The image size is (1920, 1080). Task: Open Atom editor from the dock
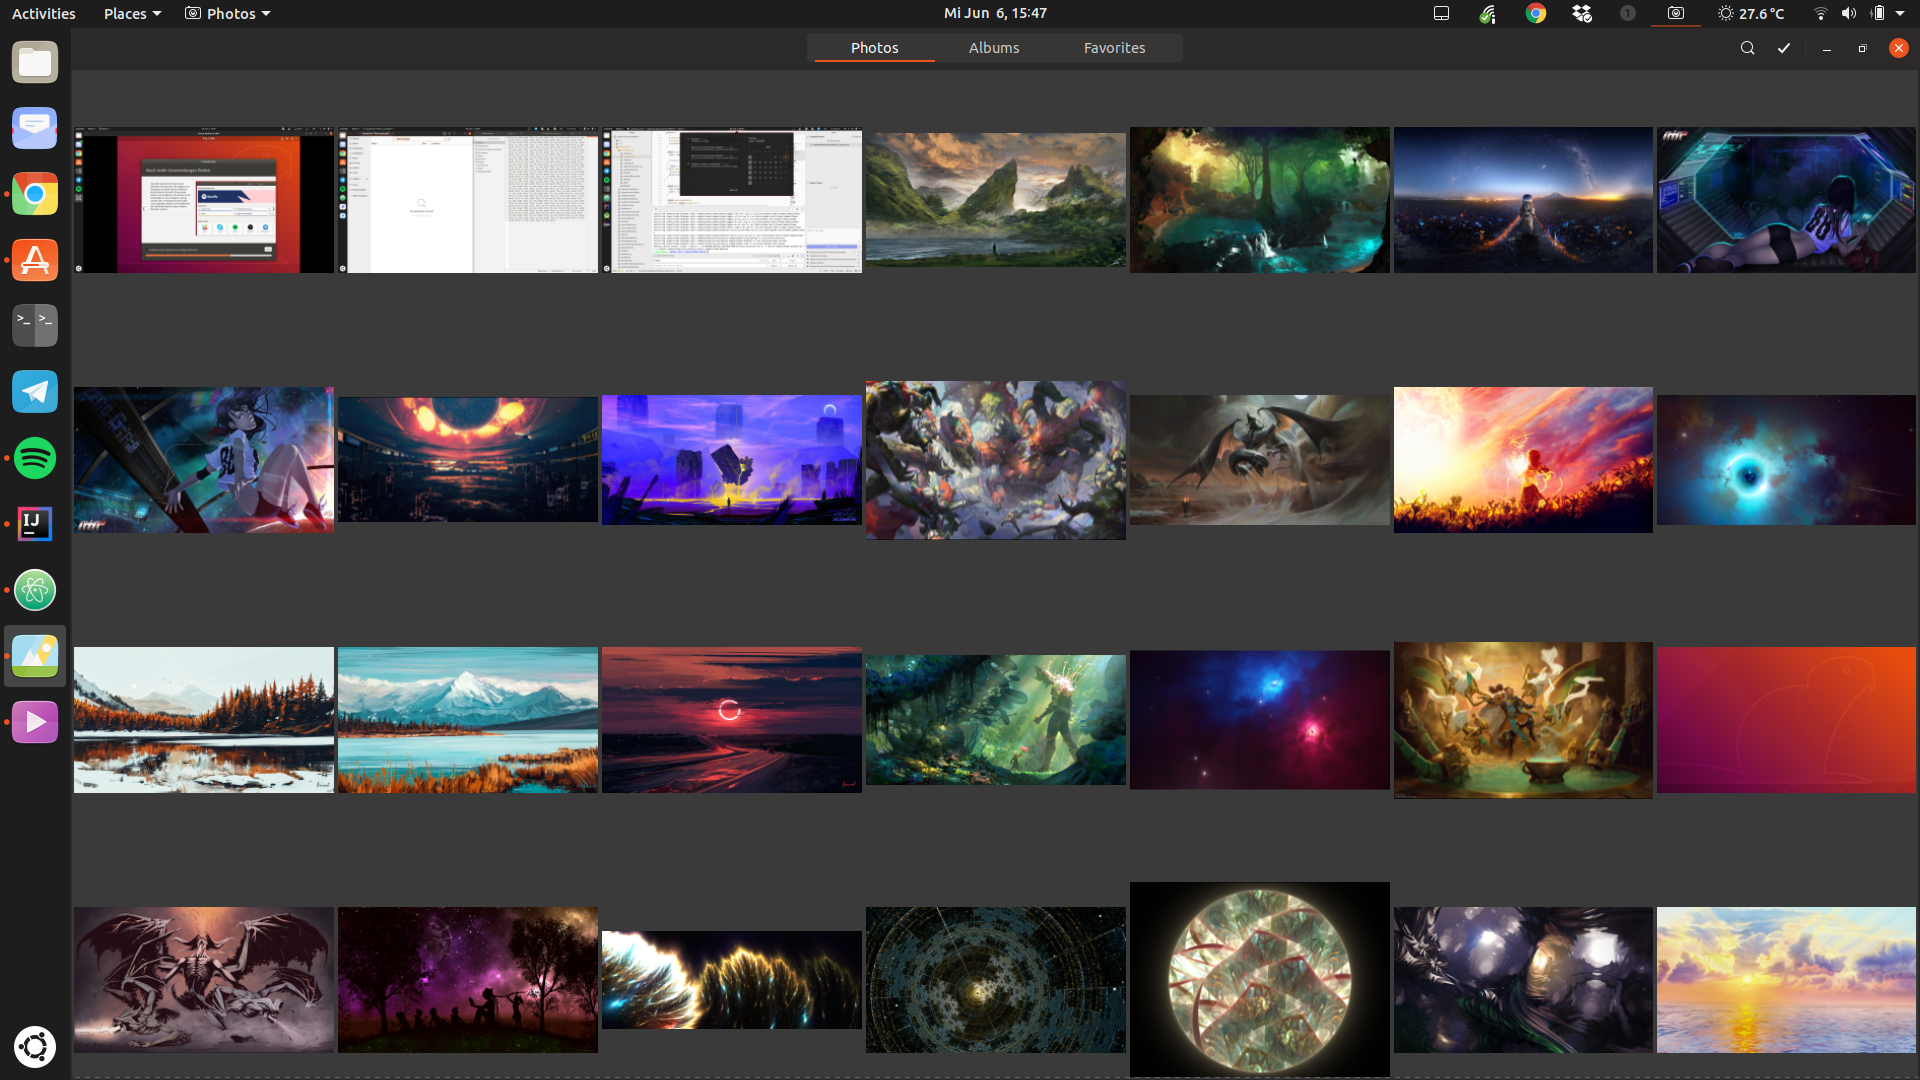[35, 590]
